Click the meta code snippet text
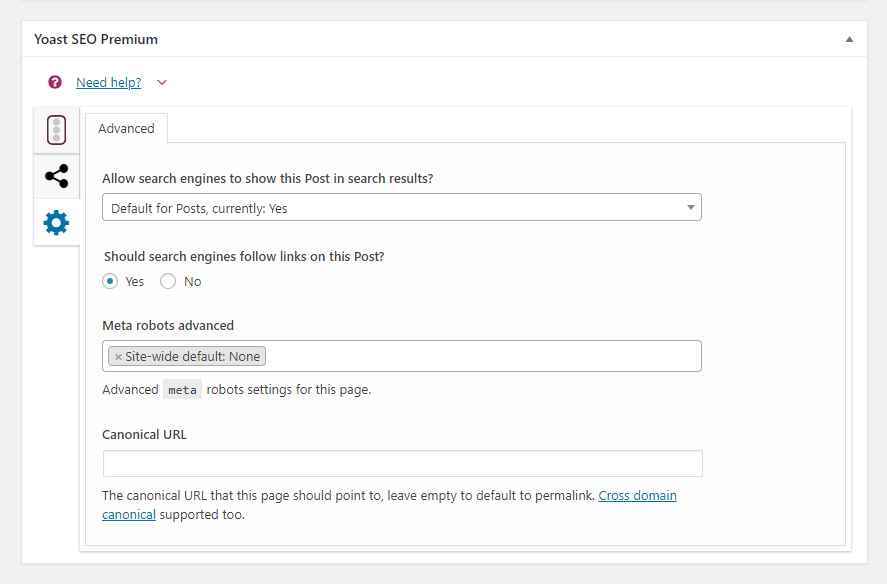 (182, 390)
